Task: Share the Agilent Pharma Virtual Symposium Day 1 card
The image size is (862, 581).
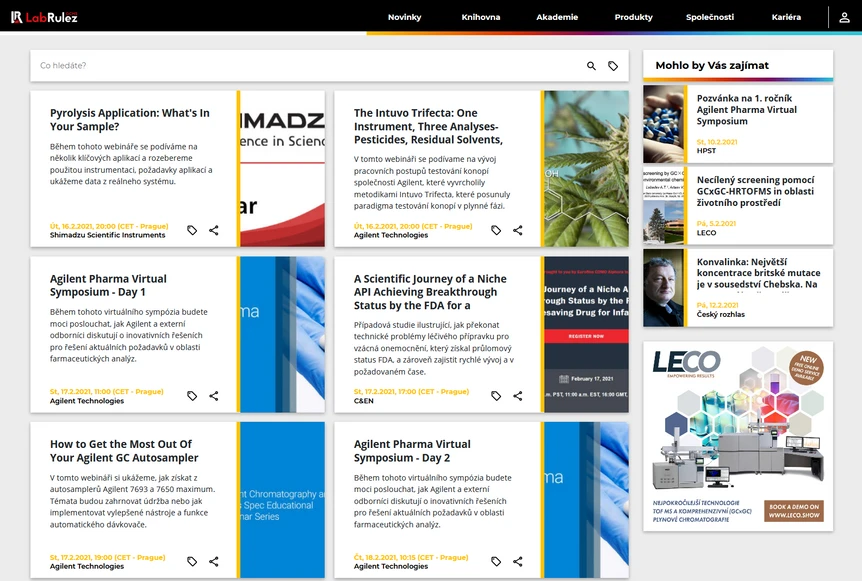Action: [213, 395]
